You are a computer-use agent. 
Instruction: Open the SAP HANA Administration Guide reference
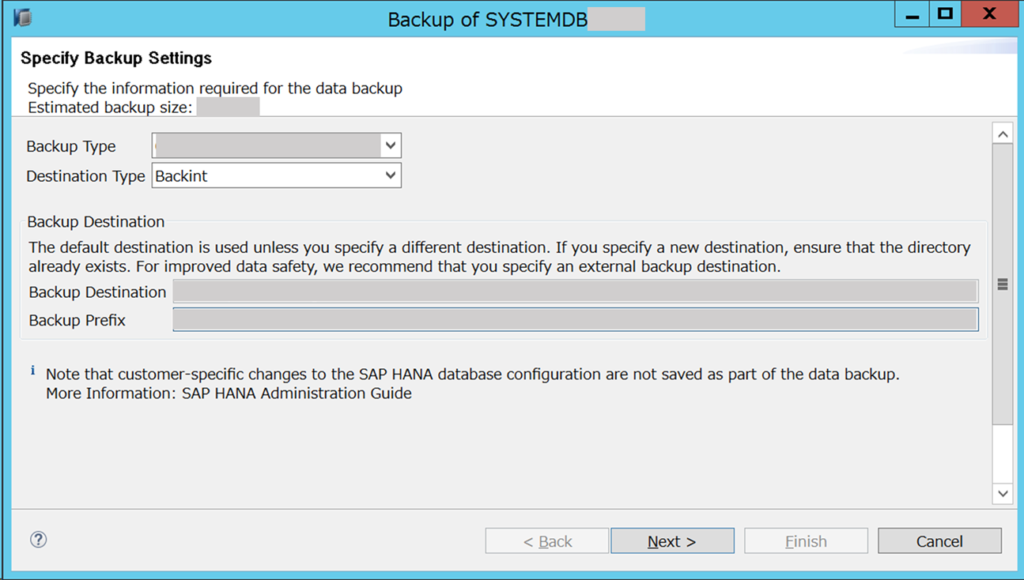(296, 393)
